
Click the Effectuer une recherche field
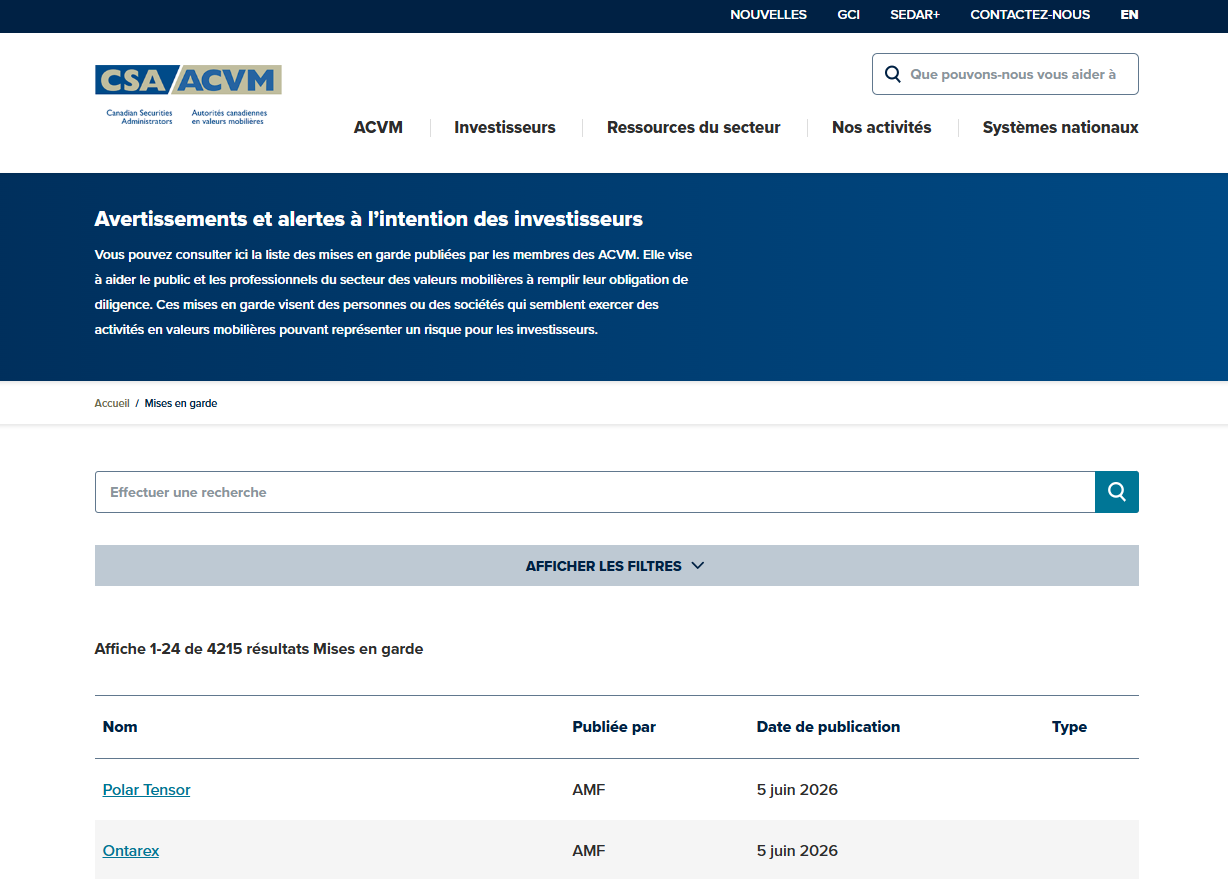click(595, 492)
